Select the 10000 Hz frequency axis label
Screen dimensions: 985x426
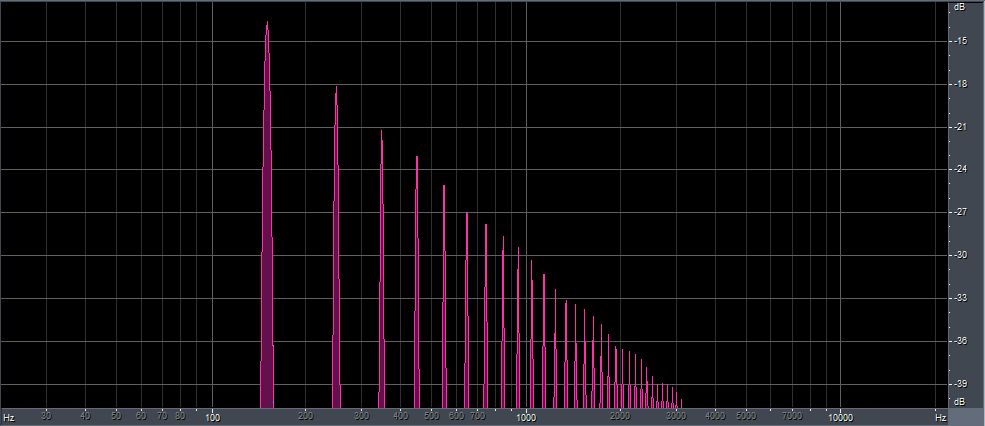840,415
